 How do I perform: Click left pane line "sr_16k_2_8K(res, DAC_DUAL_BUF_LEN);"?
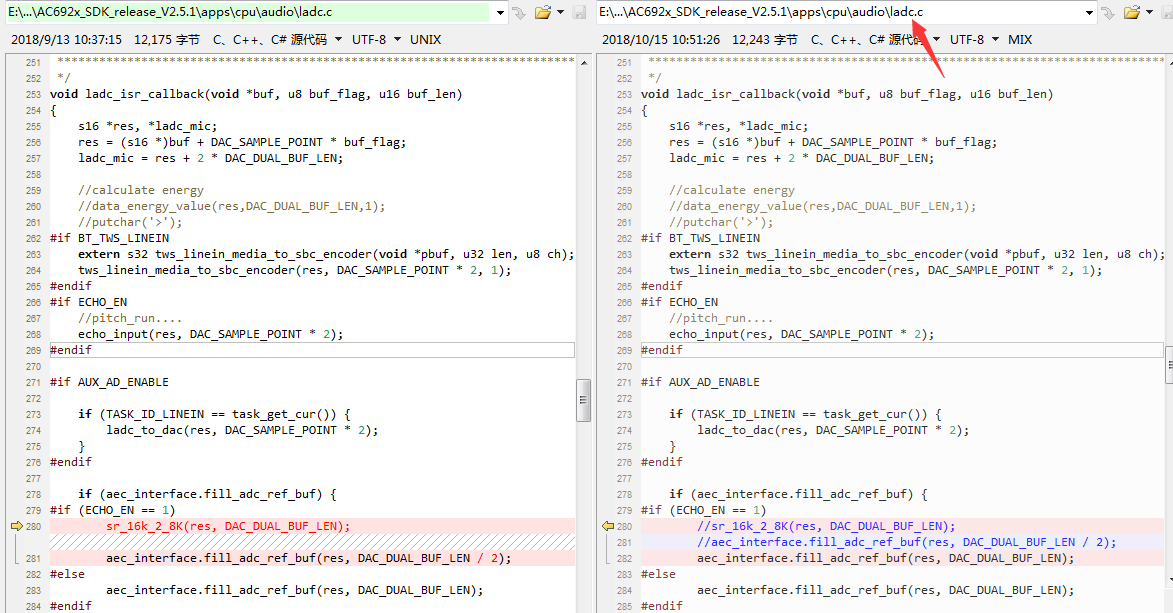click(x=228, y=526)
